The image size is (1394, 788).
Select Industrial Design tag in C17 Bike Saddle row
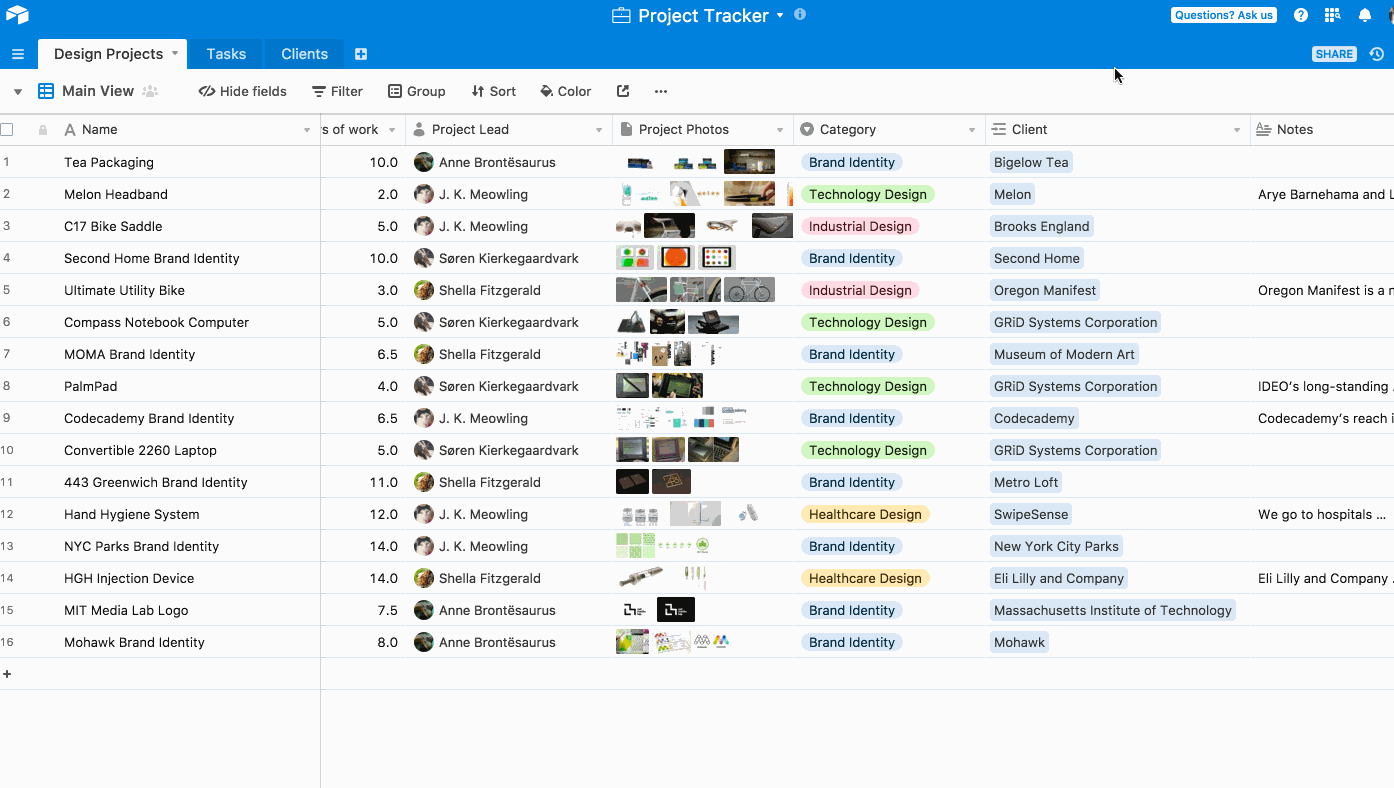pyautogui.click(x=860, y=226)
